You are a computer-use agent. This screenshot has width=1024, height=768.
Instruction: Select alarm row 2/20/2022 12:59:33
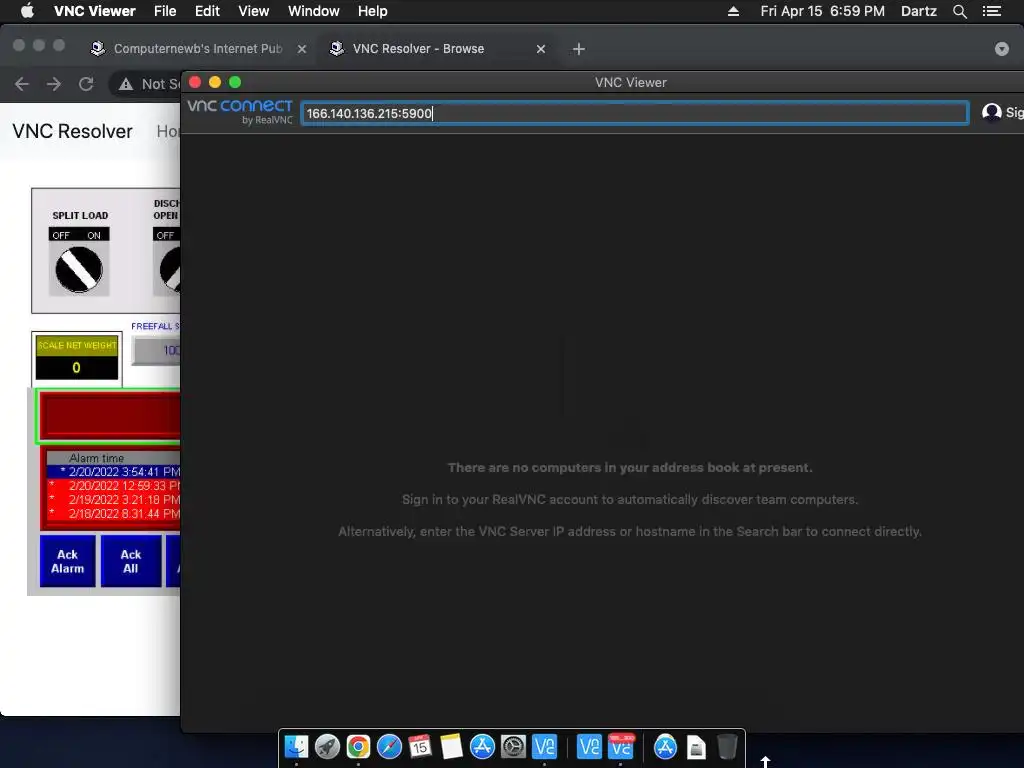pyautogui.click(x=114, y=486)
